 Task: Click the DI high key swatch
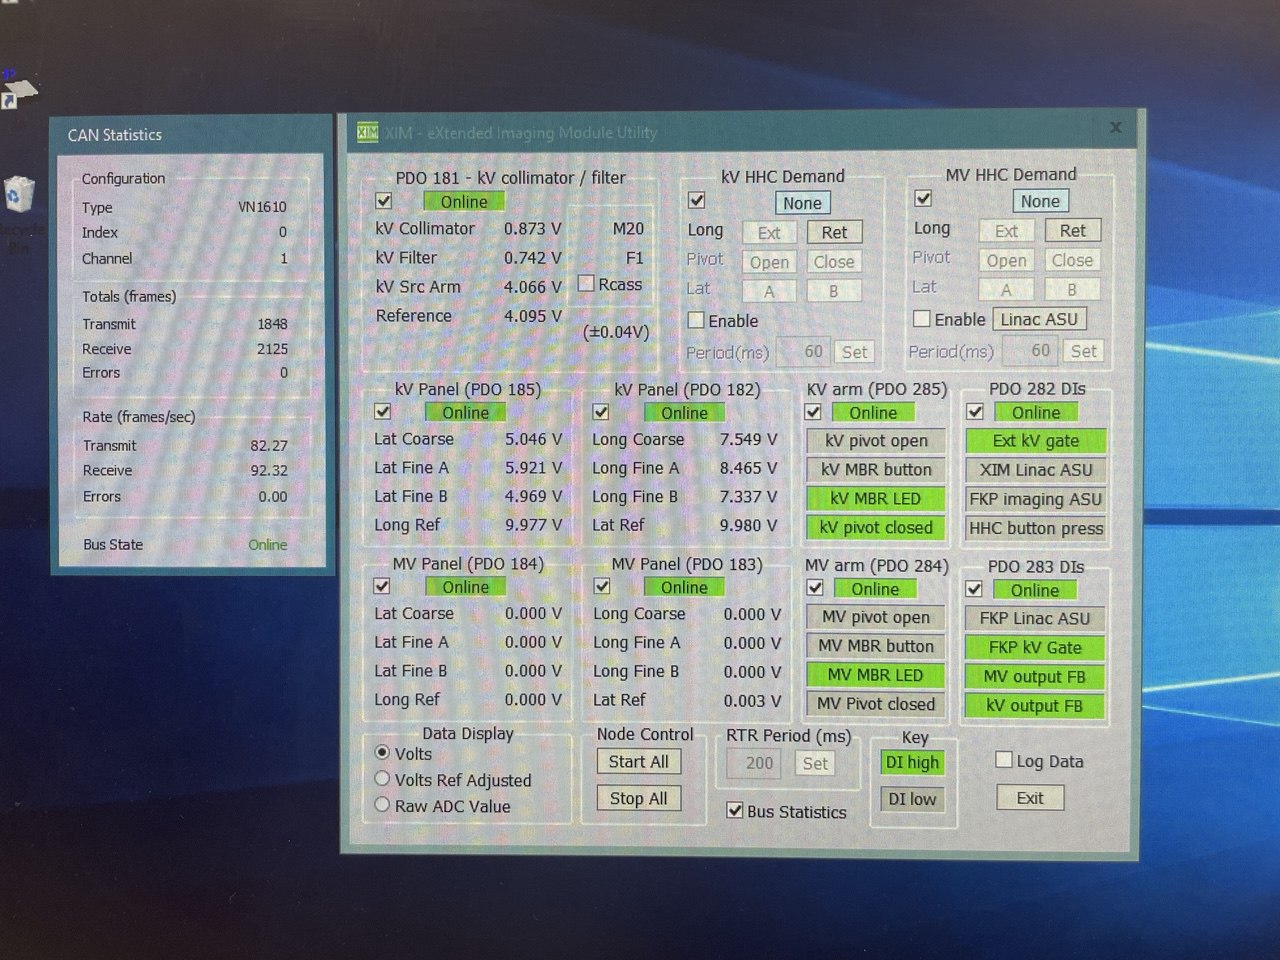[912, 762]
